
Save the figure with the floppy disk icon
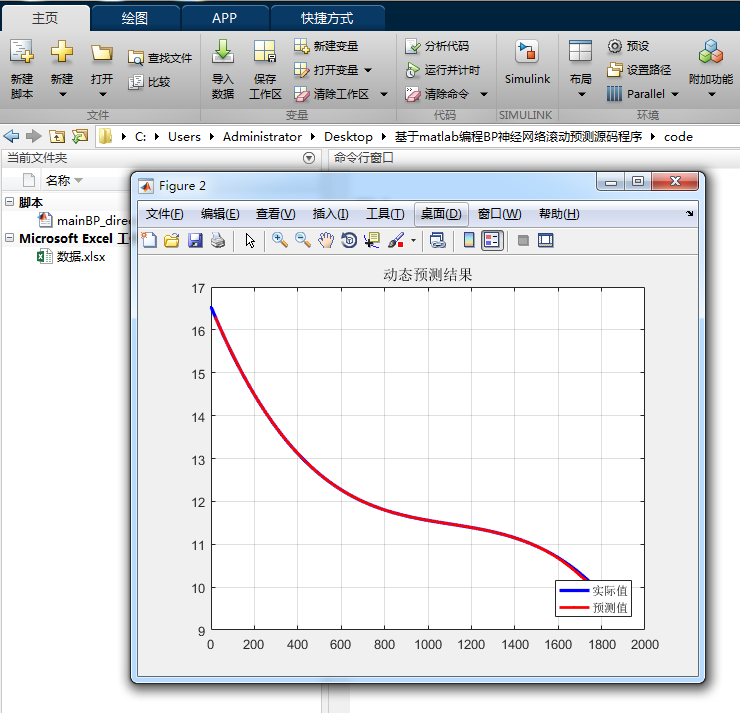tap(195, 241)
